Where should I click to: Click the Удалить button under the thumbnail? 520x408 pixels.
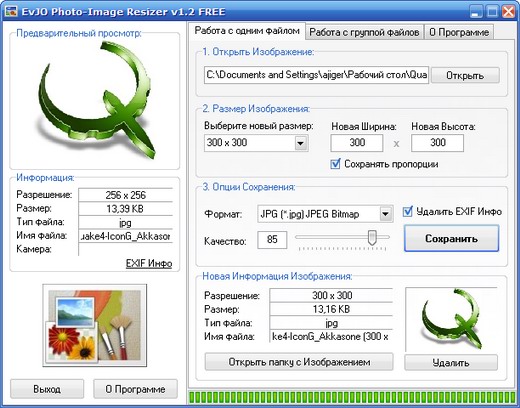click(451, 363)
